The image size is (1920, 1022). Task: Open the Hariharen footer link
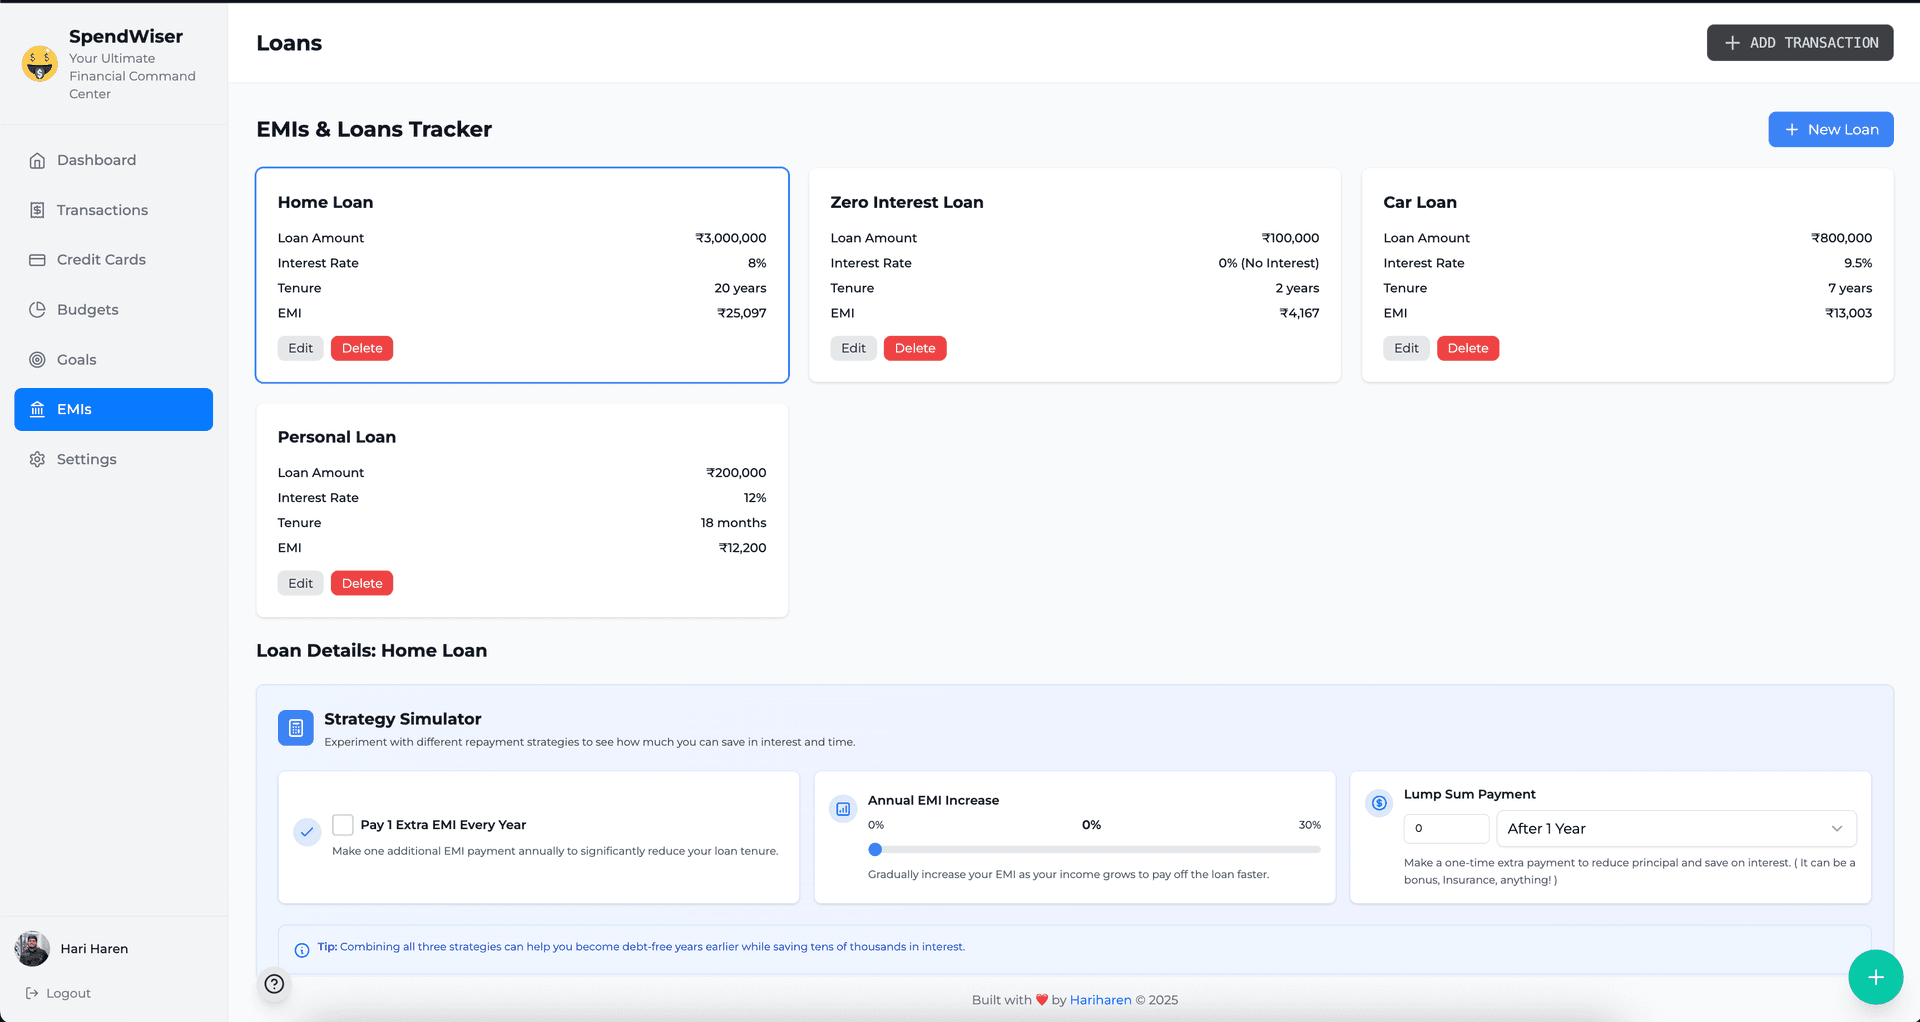coord(1100,1000)
